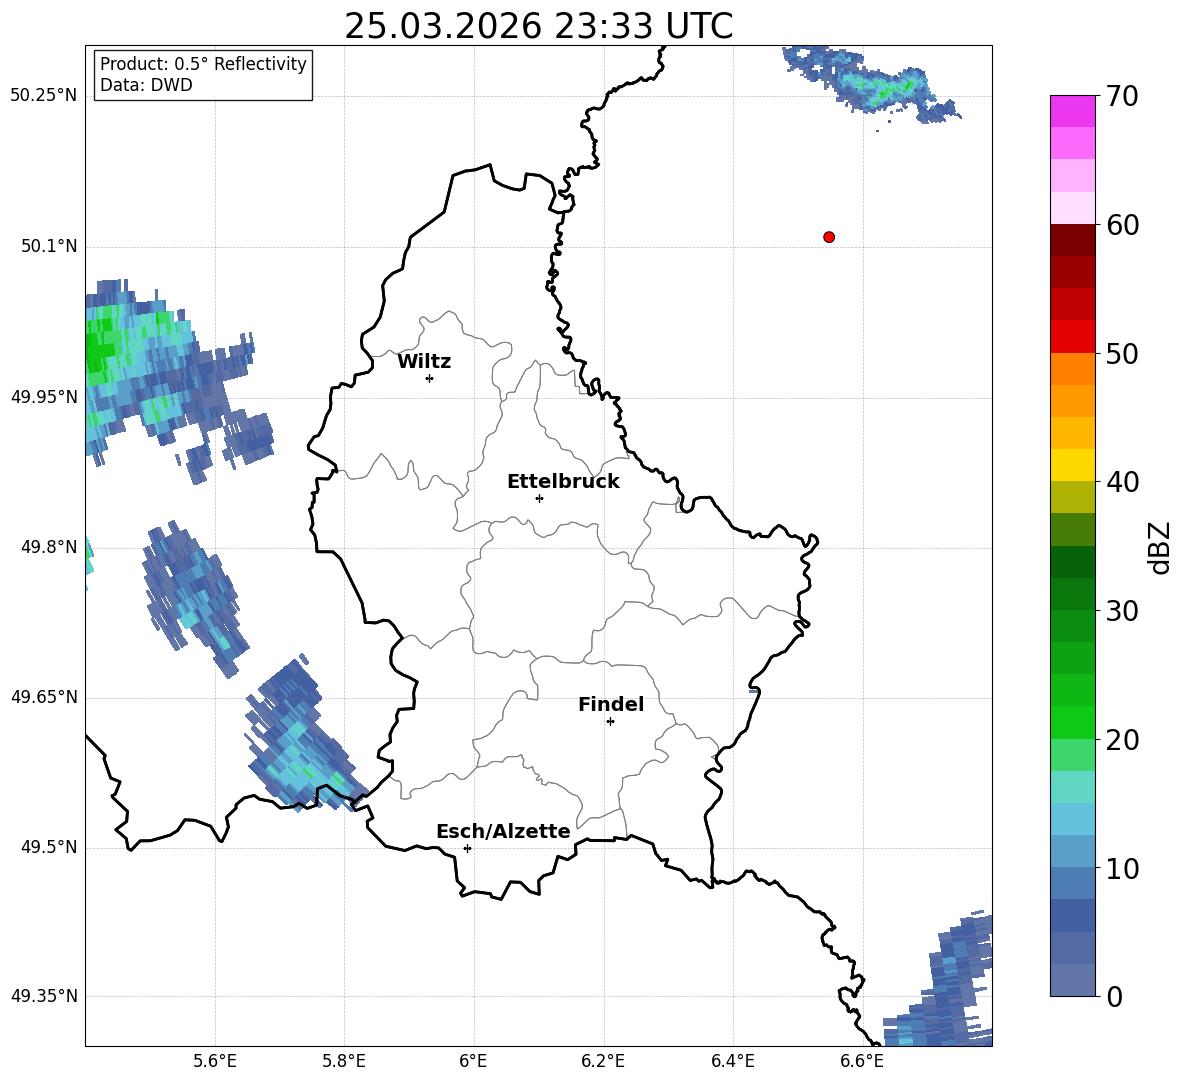Click the 30 tick on the colorbar

(x=1122, y=611)
